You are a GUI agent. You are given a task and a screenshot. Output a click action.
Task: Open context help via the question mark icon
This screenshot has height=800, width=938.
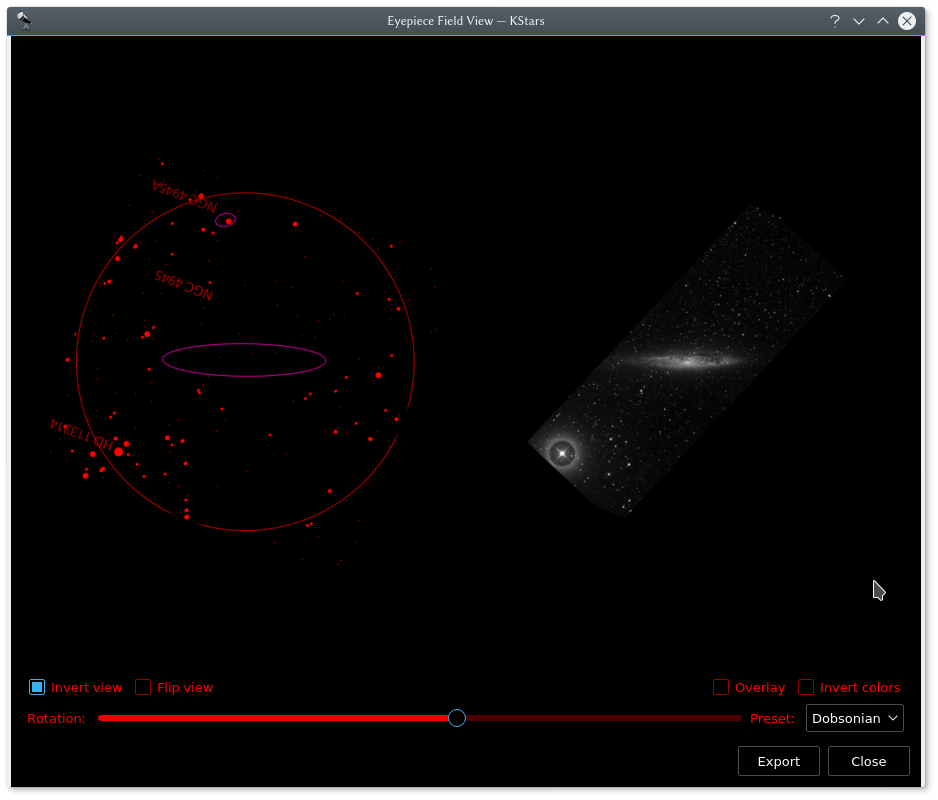835,20
